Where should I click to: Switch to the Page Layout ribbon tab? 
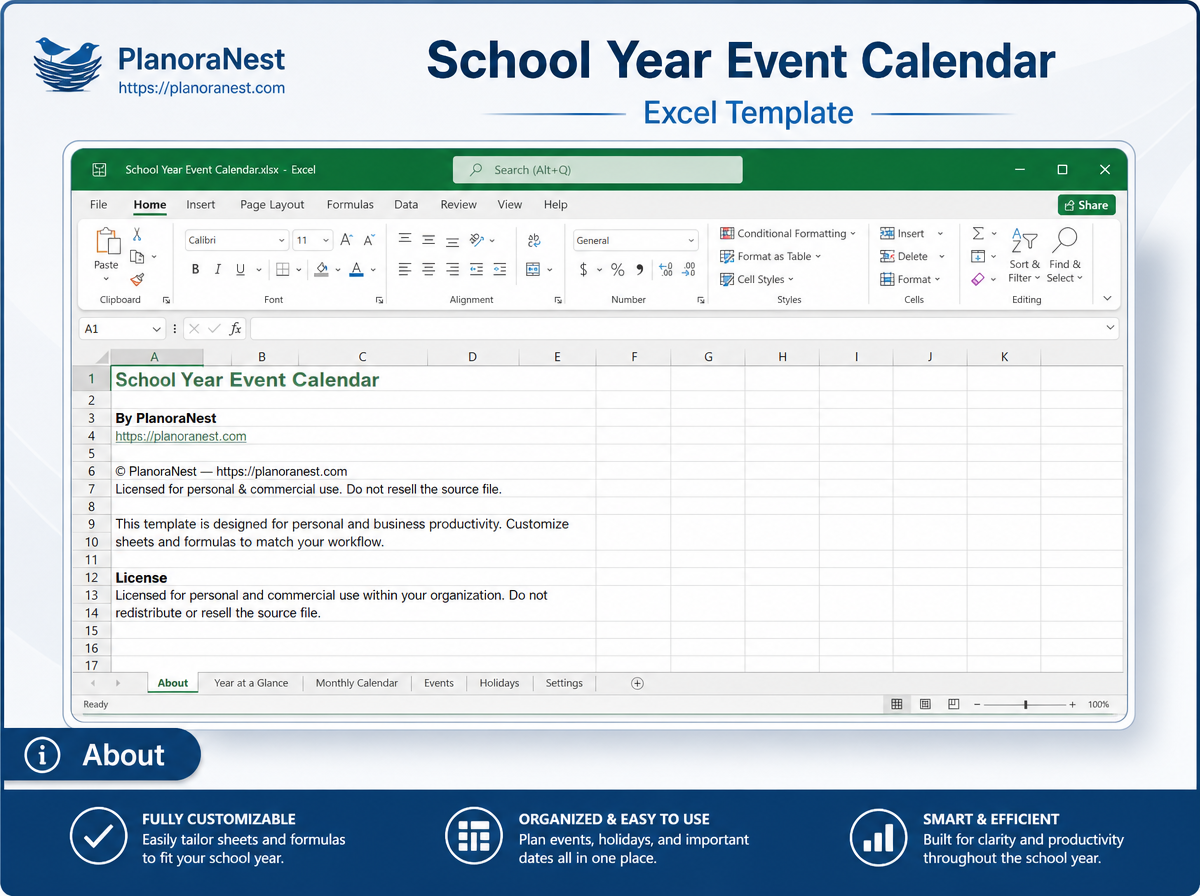pyautogui.click(x=272, y=205)
